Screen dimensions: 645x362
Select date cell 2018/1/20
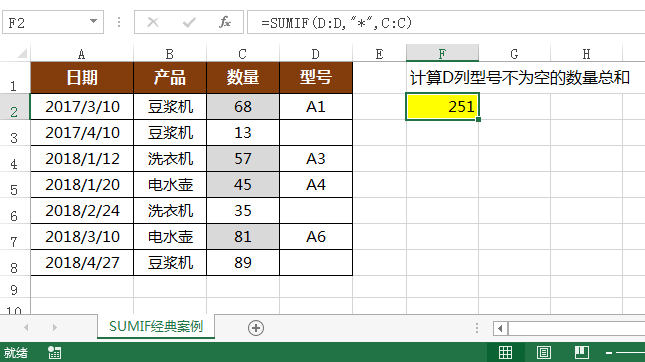pos(82,185)
